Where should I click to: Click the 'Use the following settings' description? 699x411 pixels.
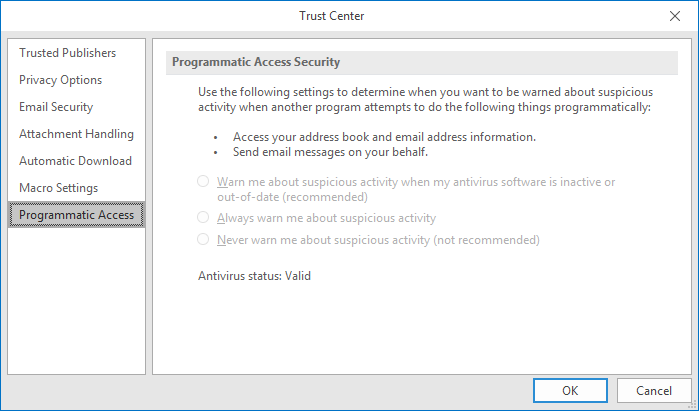point(424,99)
